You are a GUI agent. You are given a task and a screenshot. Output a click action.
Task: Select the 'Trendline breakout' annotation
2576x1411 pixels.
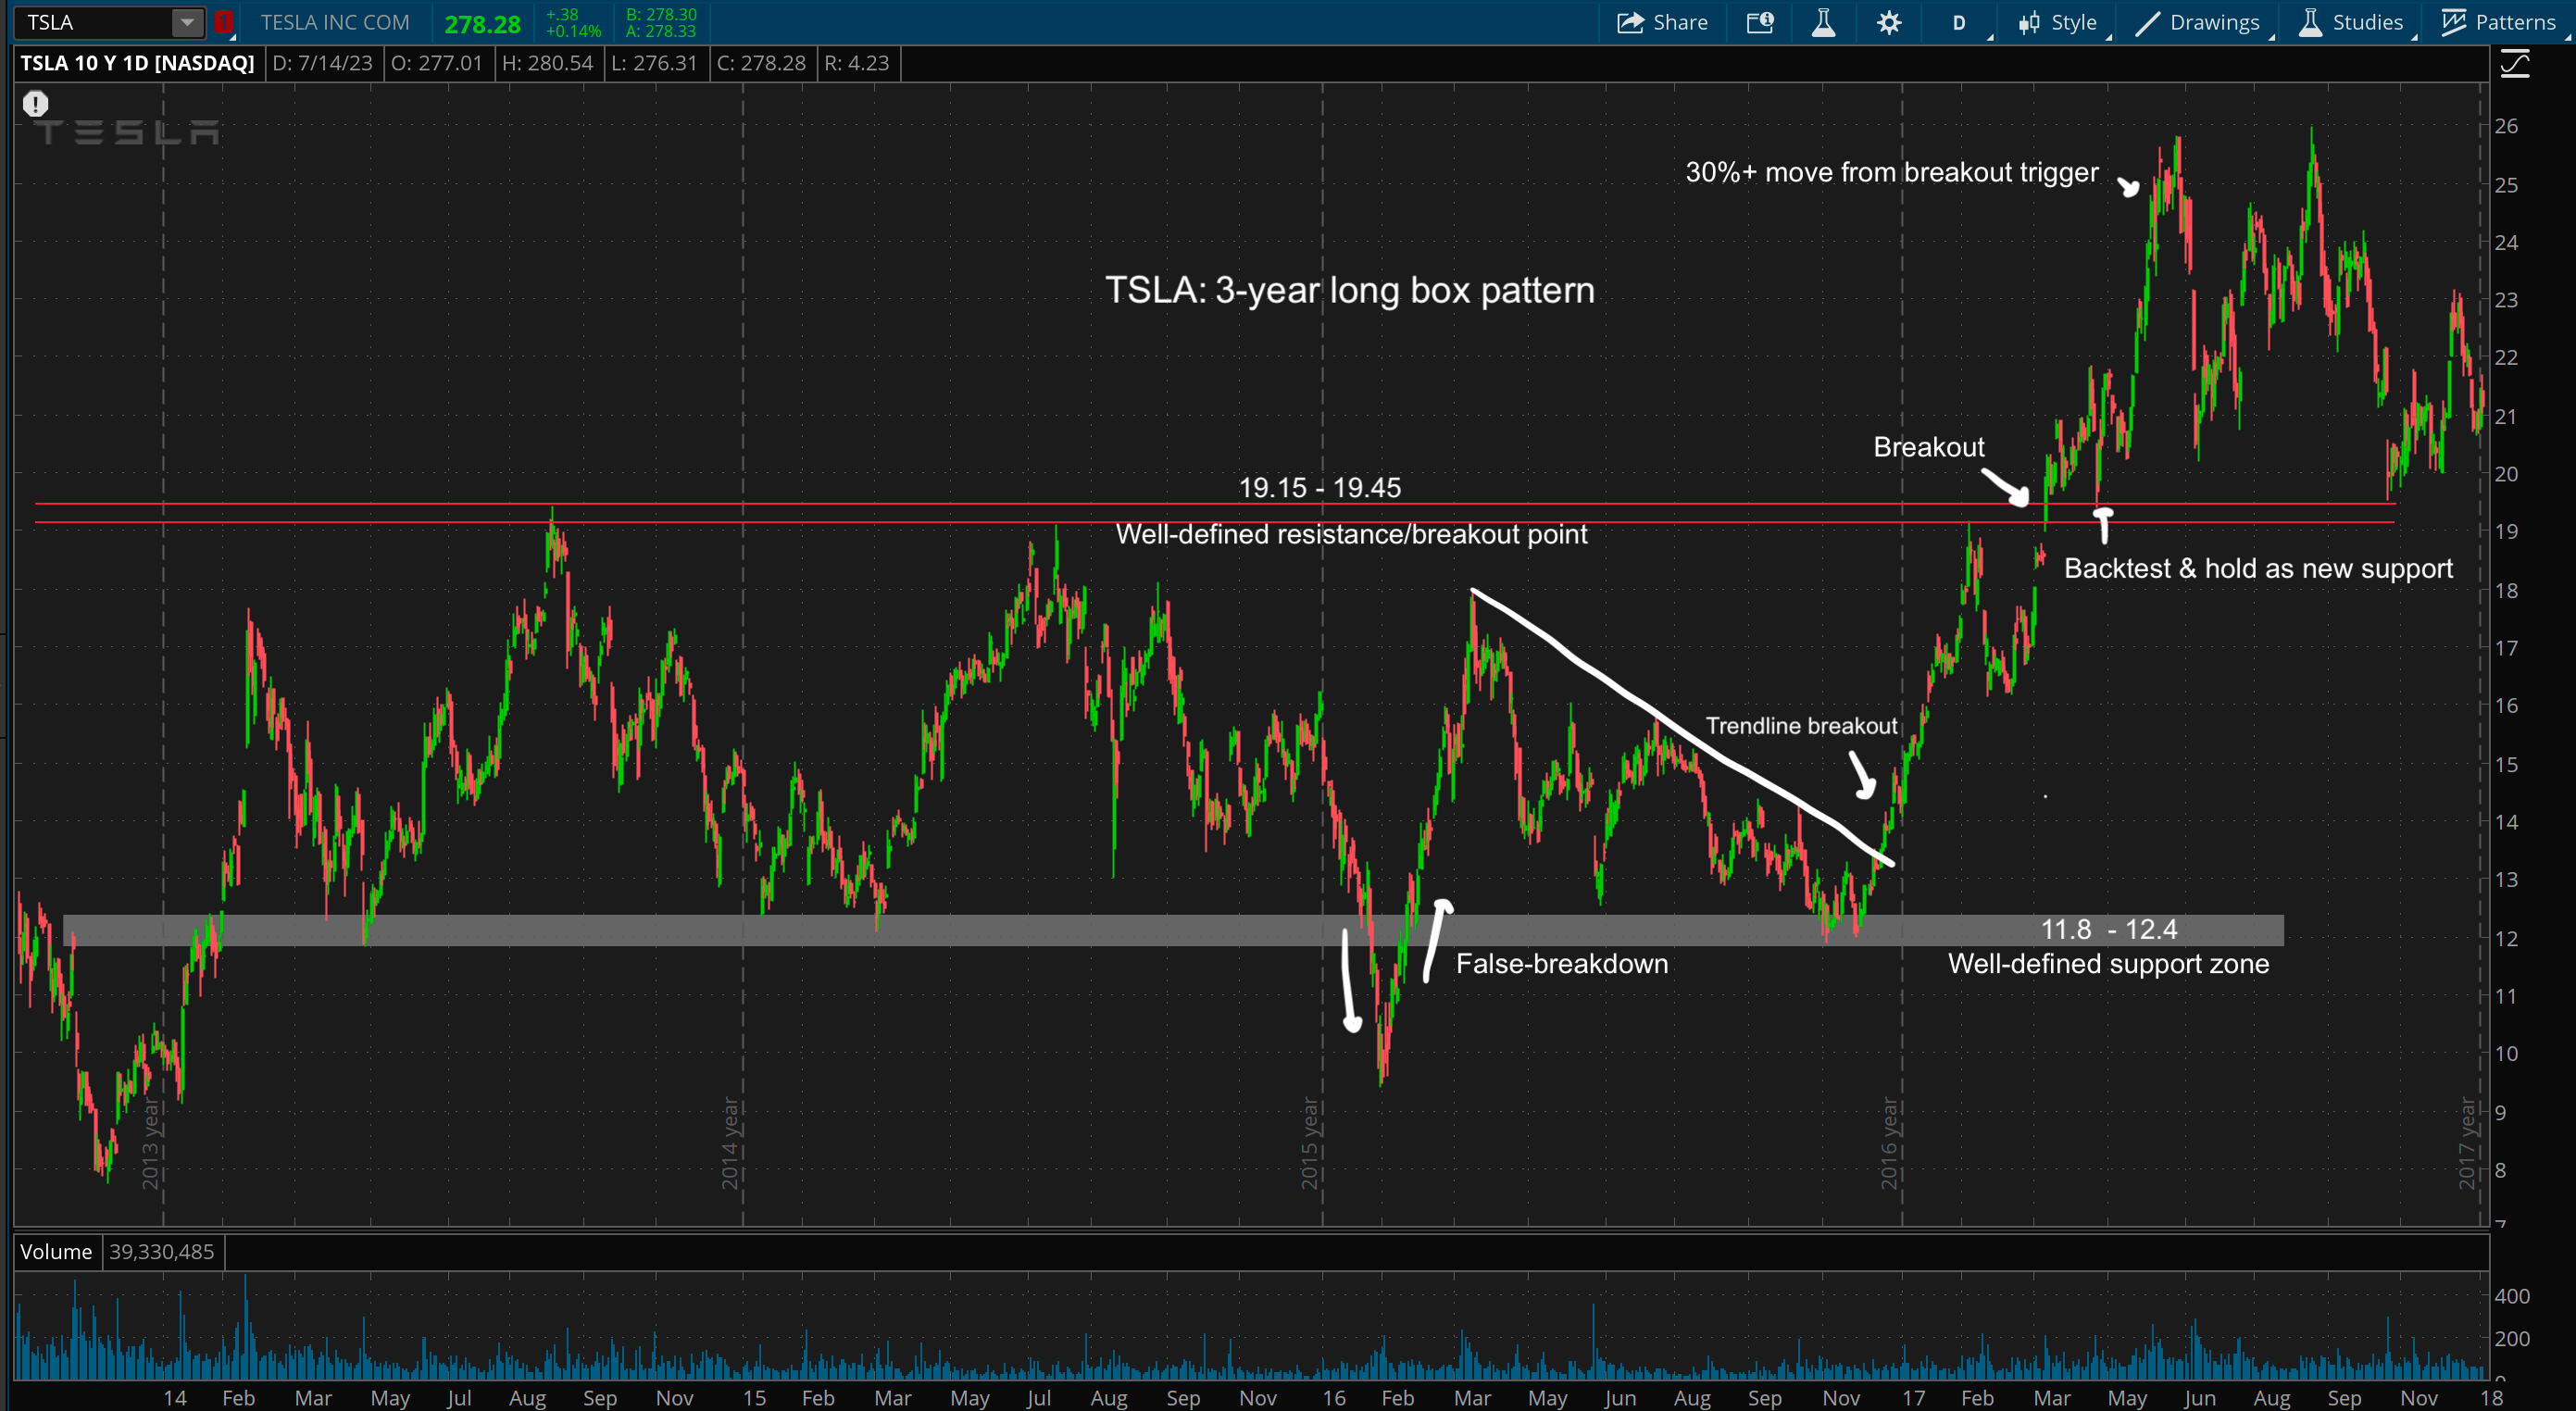coord(1801,725)
